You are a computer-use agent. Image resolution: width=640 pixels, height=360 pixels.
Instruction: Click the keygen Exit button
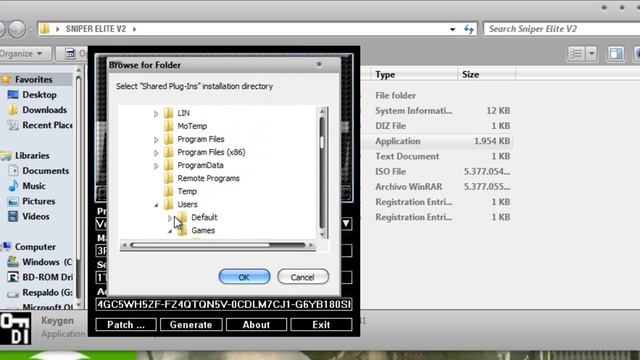[321, 324]
